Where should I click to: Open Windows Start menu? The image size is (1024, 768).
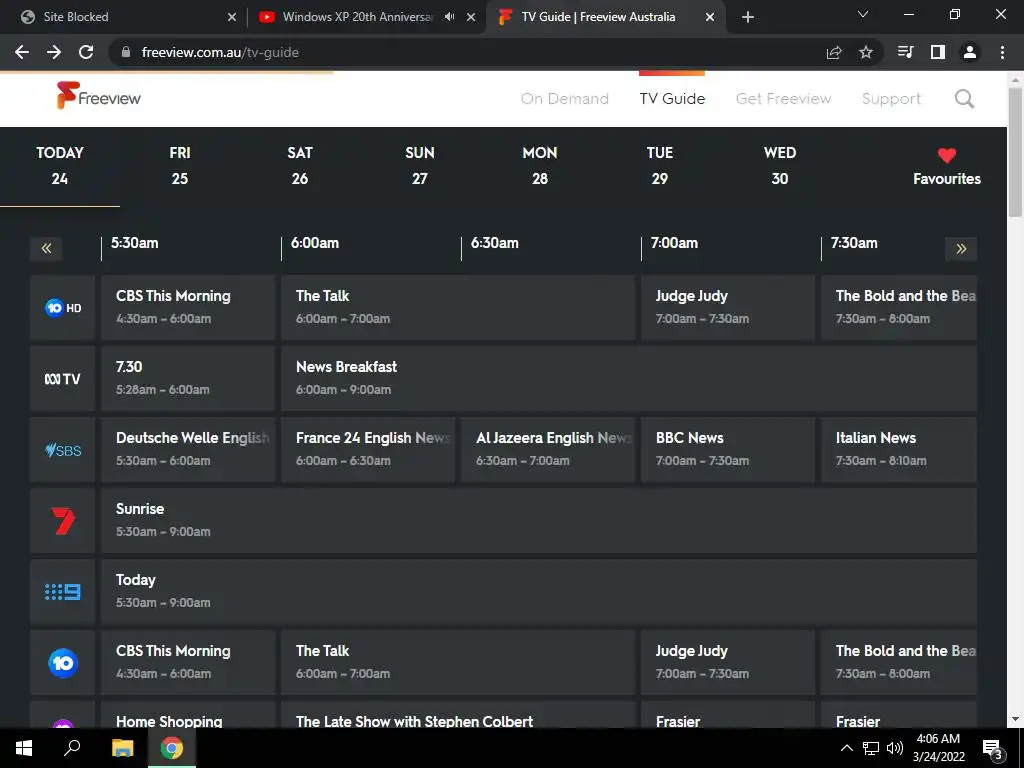click(x=24, y=748)
